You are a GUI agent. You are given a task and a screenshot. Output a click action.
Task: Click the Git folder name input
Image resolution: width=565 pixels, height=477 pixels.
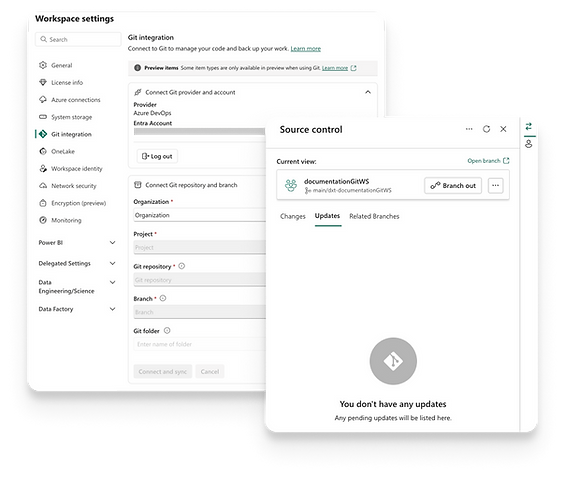coord(199,344)
